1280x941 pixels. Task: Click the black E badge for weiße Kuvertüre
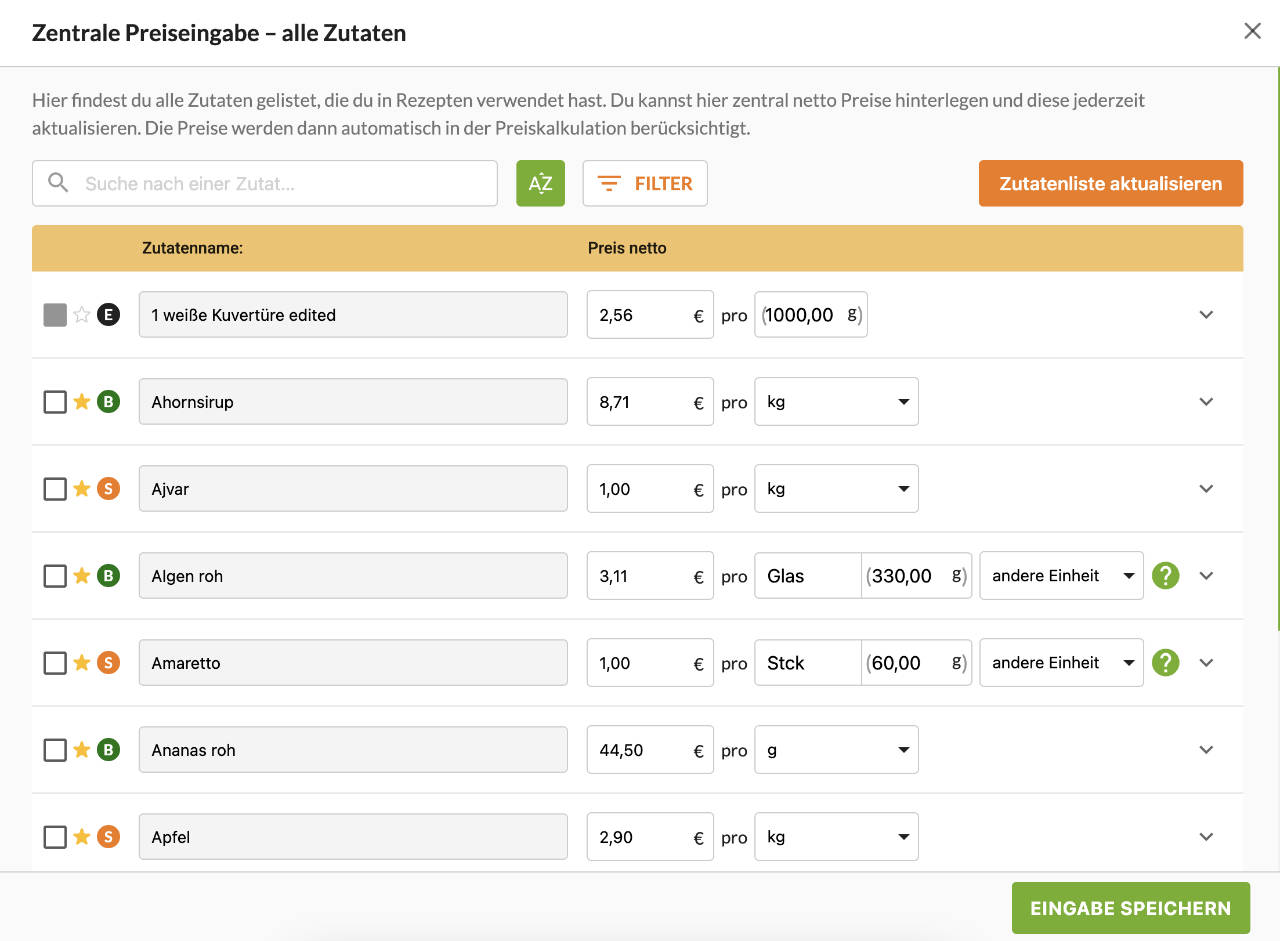tap(108, 315)
